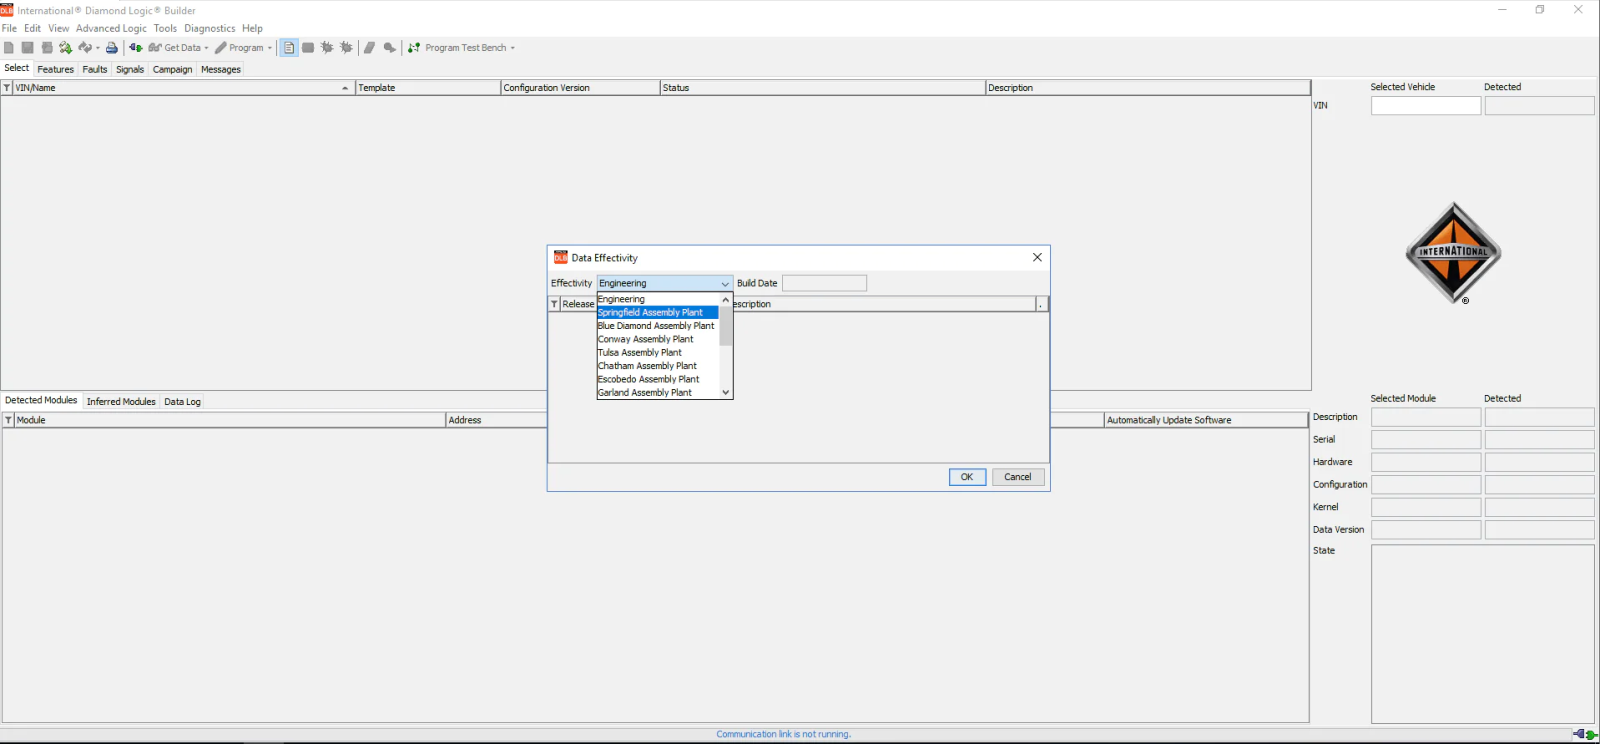1600x744 pixels.
Task: Switch to the Features tab
Action: click(56, 69)
